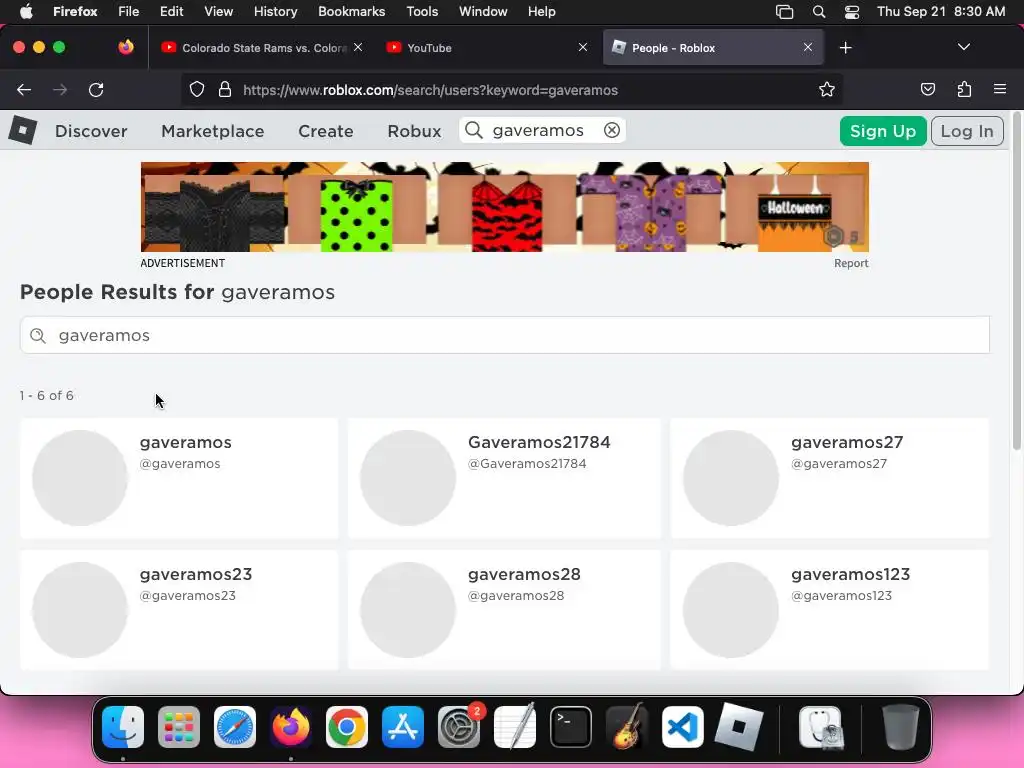1024x768 pixels.
Task: Open App Store from the Dock
Action: pos(403,727)
